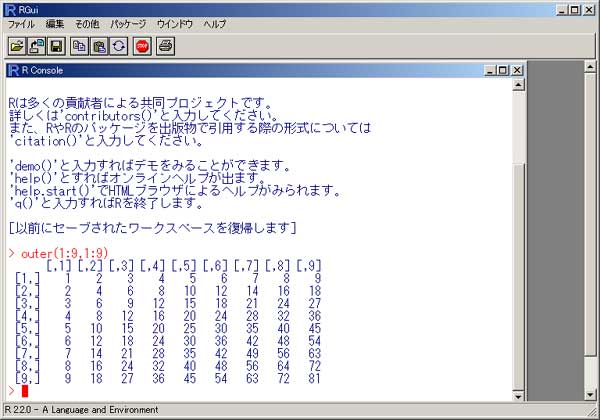Maximize the RGui main window
The width and height of the screenshot is (600, 420).
(x=575, y=10)
